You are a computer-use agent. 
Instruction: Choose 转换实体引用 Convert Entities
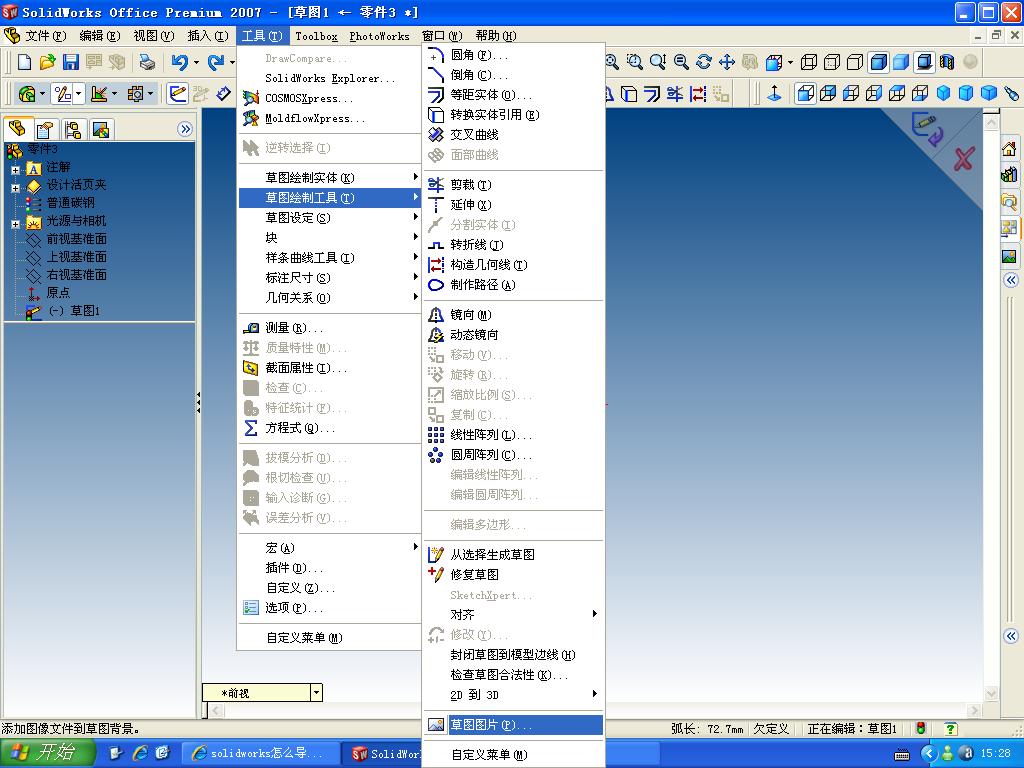point(513,115)
